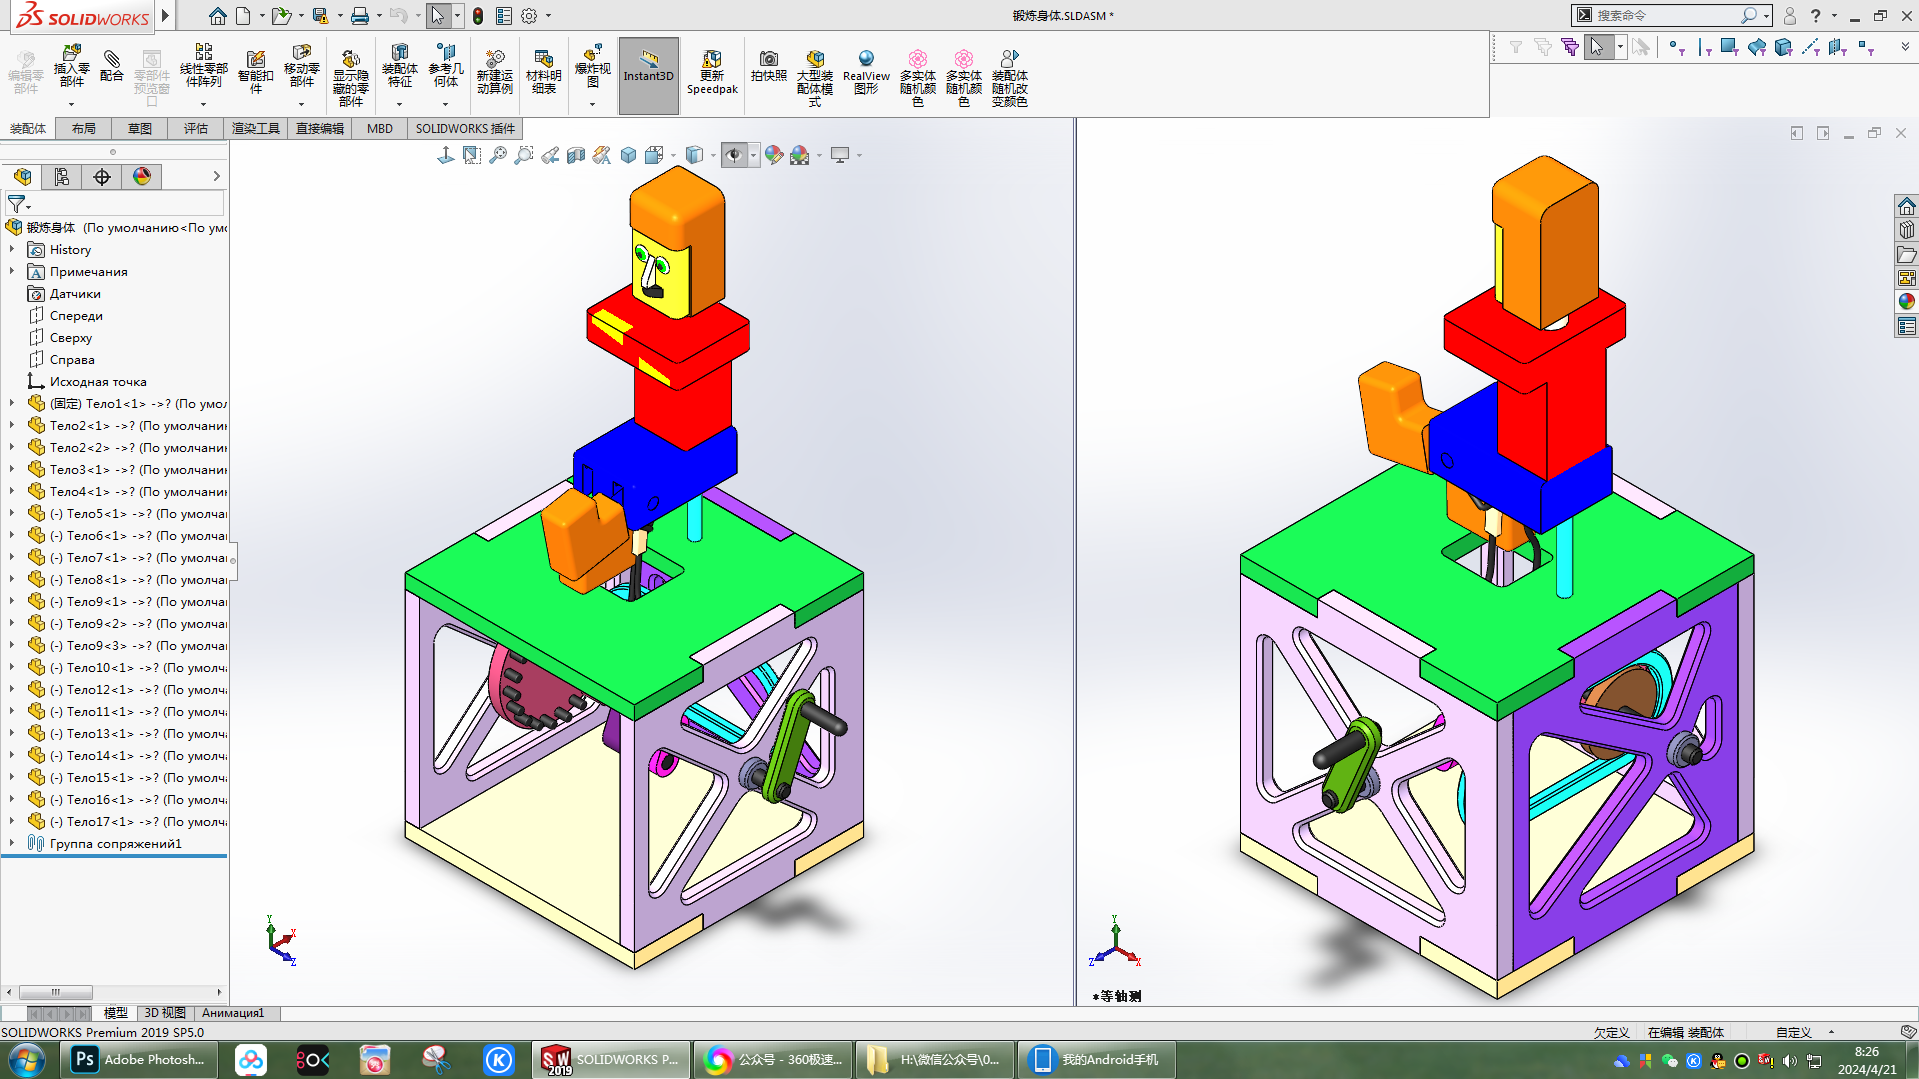Select Исходная точка origin in tree

[98, 382]
